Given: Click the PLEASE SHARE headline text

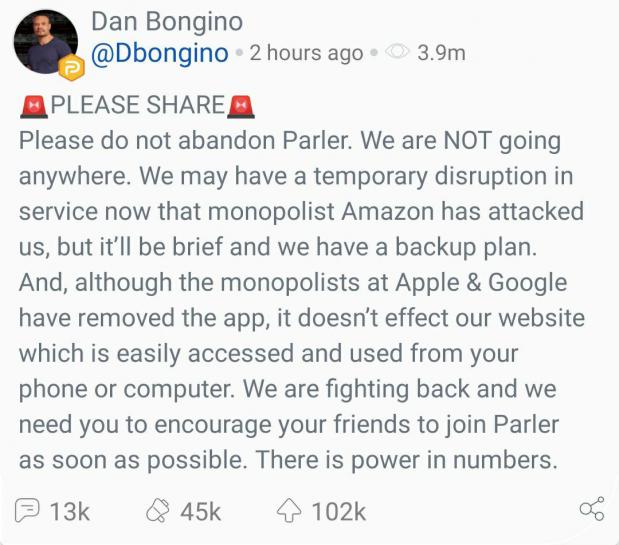Looking at the screenshot, I should [x=138, y=105].
